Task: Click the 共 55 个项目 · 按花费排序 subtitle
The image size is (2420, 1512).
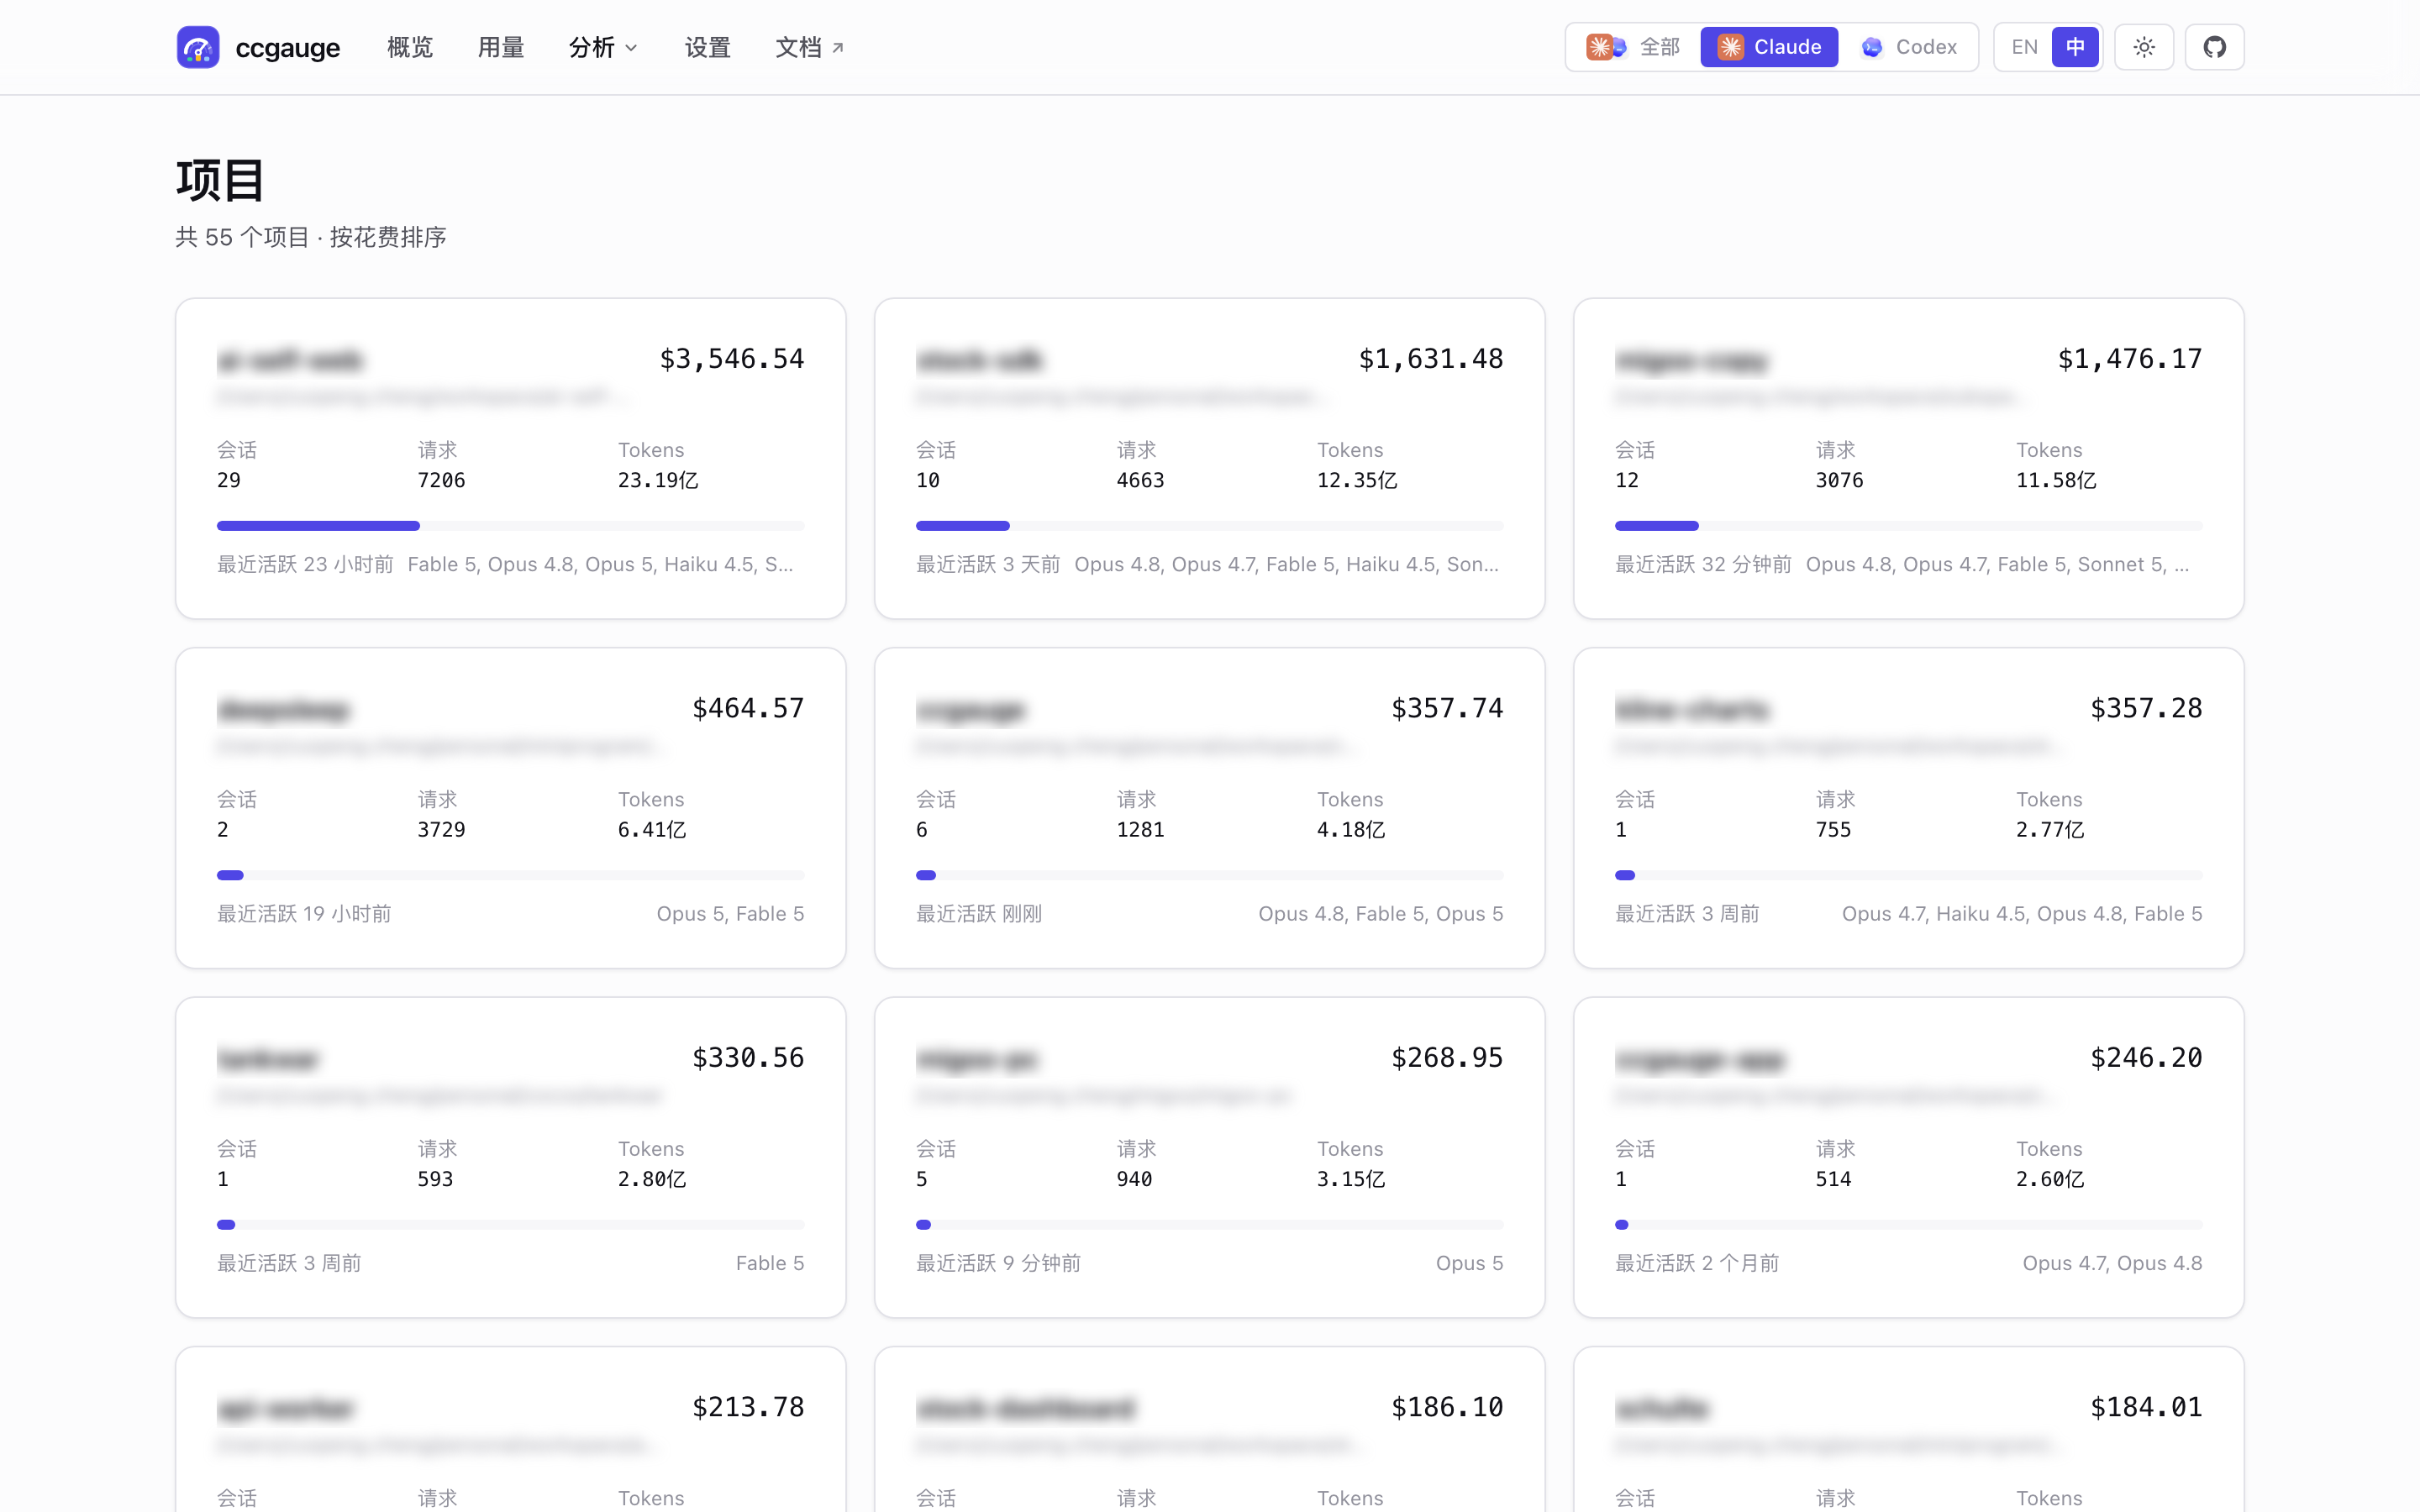Action: 311,237
